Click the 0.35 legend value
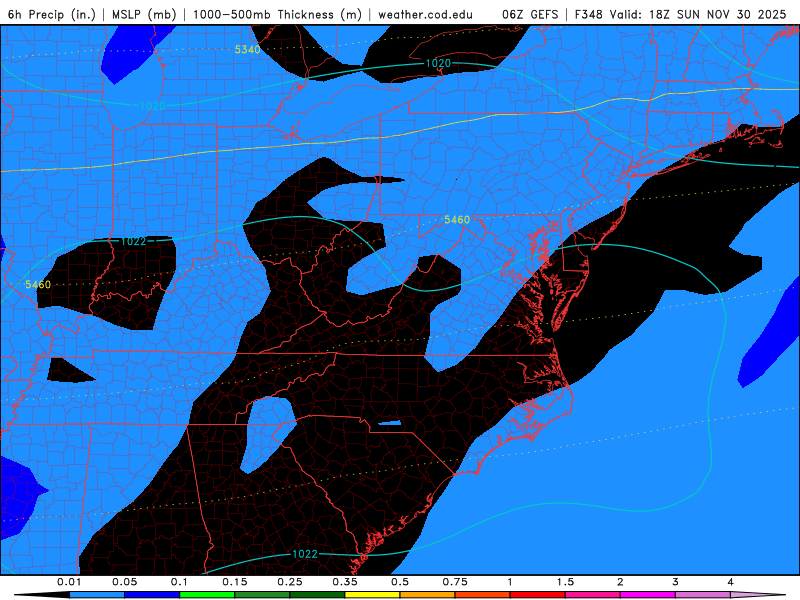800x600 pixels. 345,582
